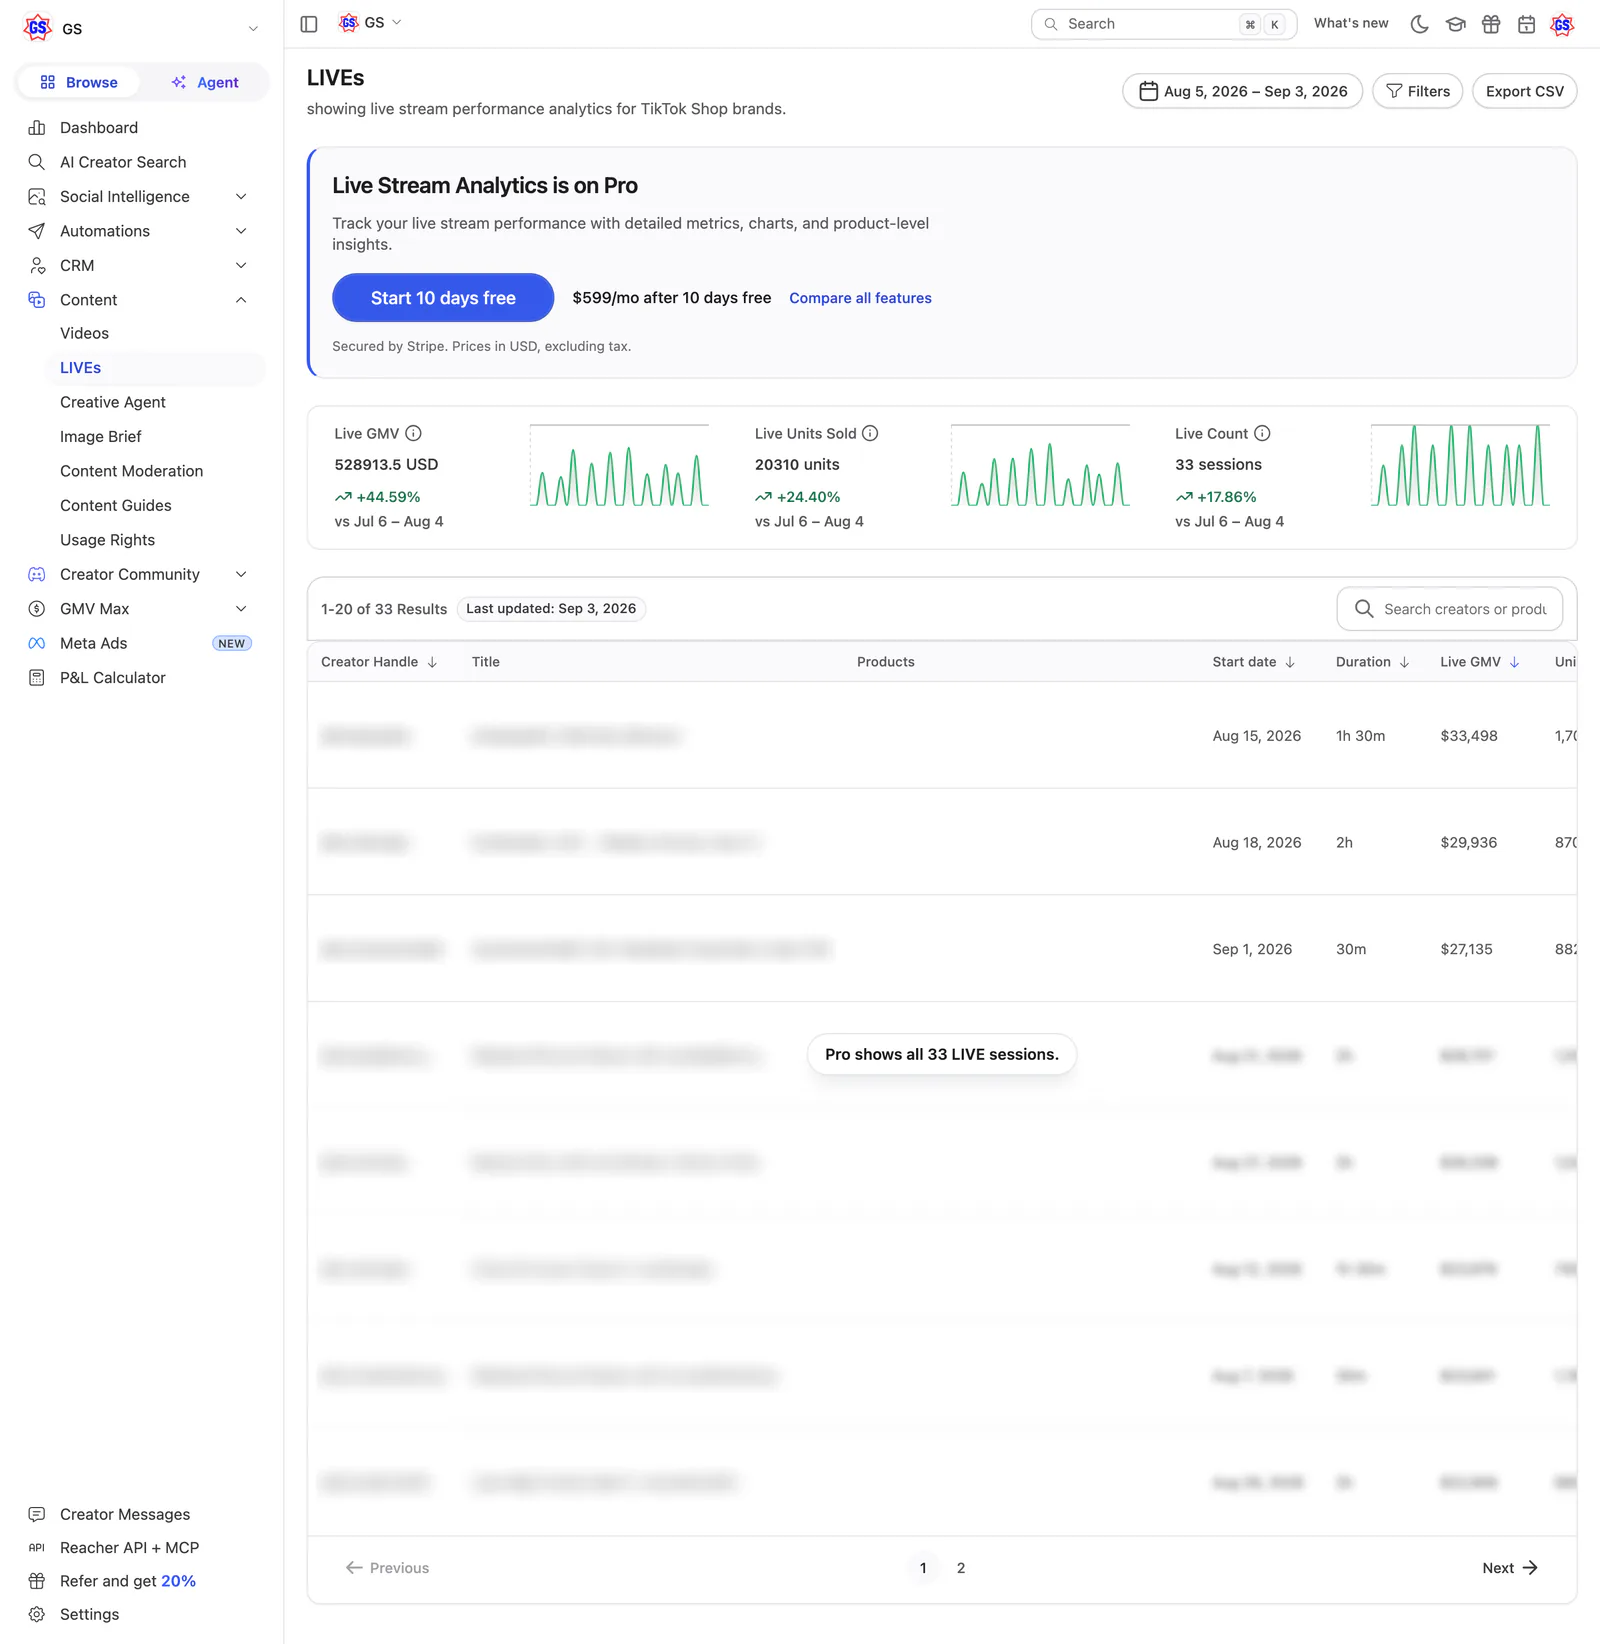Collapse Content section chevron
Image resolution: width=1600 pixels, height=1644 pixels.
[x=241, y=300]
